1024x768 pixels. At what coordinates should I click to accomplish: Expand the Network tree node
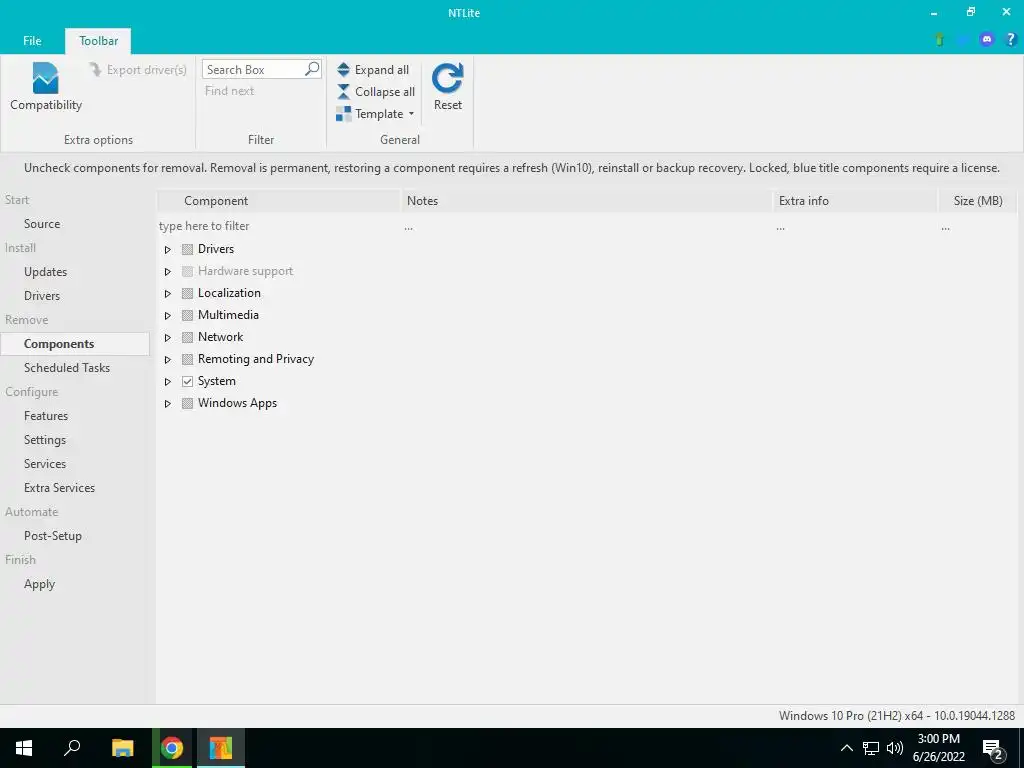[x=168, y=338]
